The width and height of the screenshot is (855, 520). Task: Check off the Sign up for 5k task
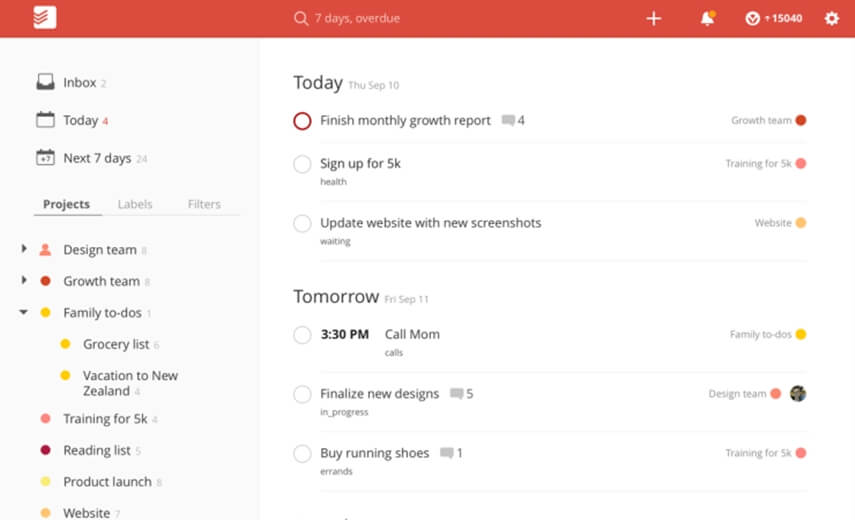(x=302, y=164)
